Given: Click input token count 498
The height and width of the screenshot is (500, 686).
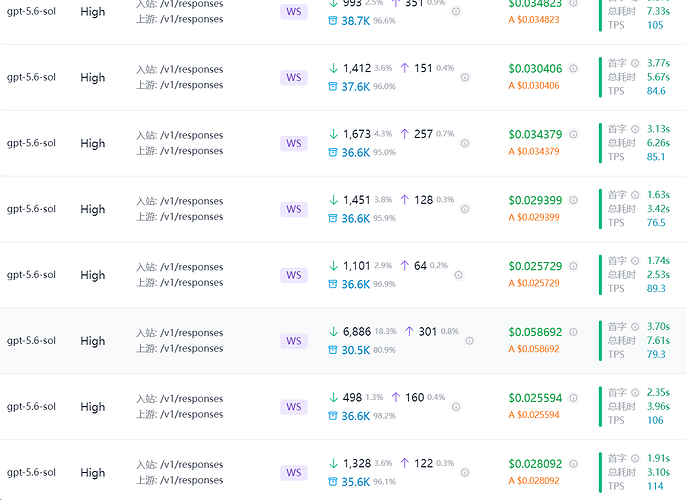Looking at the screenshot, I should tap(352, 397).
